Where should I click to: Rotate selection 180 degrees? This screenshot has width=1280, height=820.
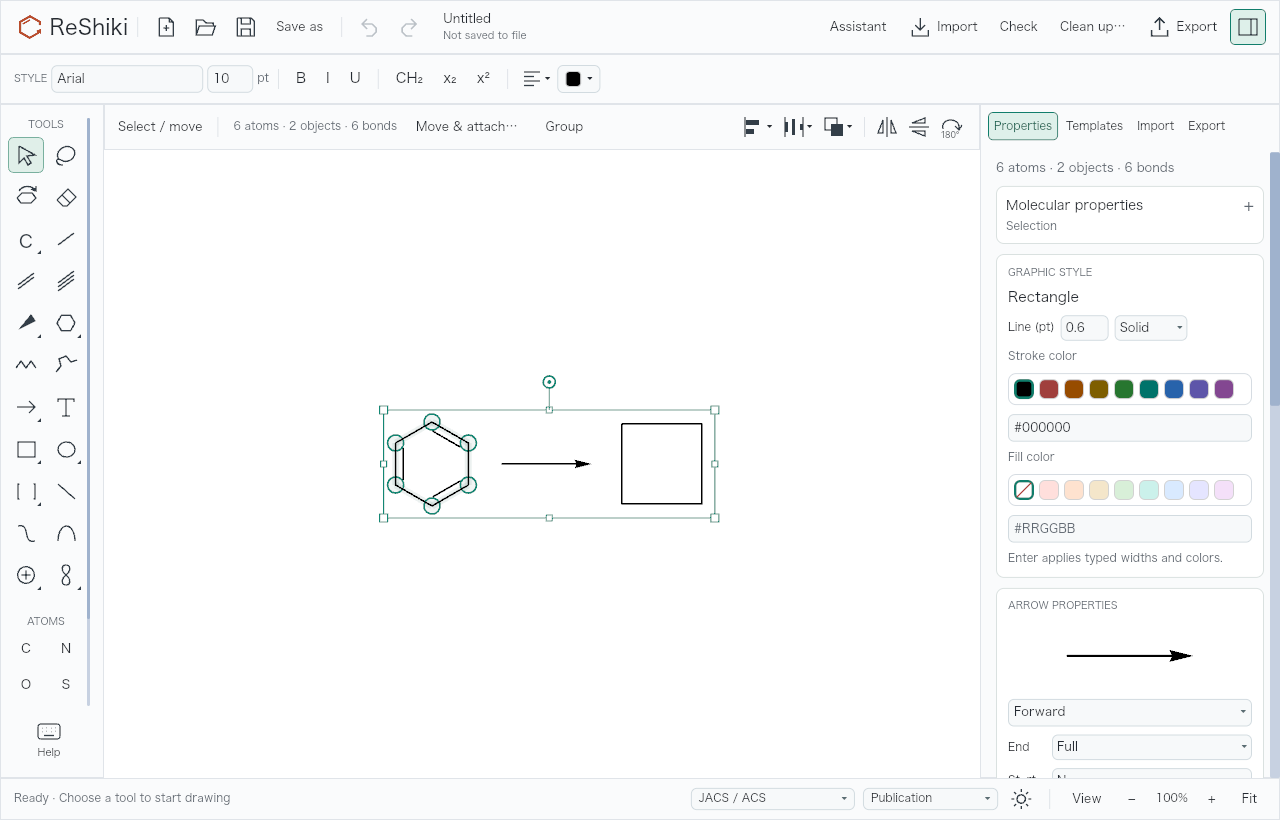951,127
